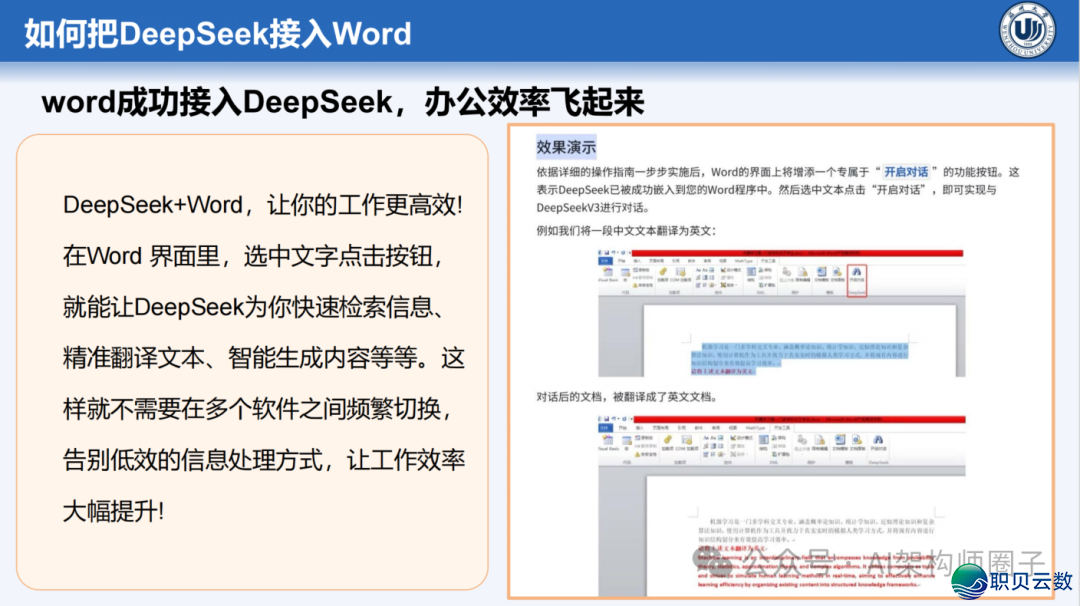Screen dimensions: 1080x606
Task: Click the COM 加载项 (COM Add-ins) icon
Action: [x=680, y=274]
